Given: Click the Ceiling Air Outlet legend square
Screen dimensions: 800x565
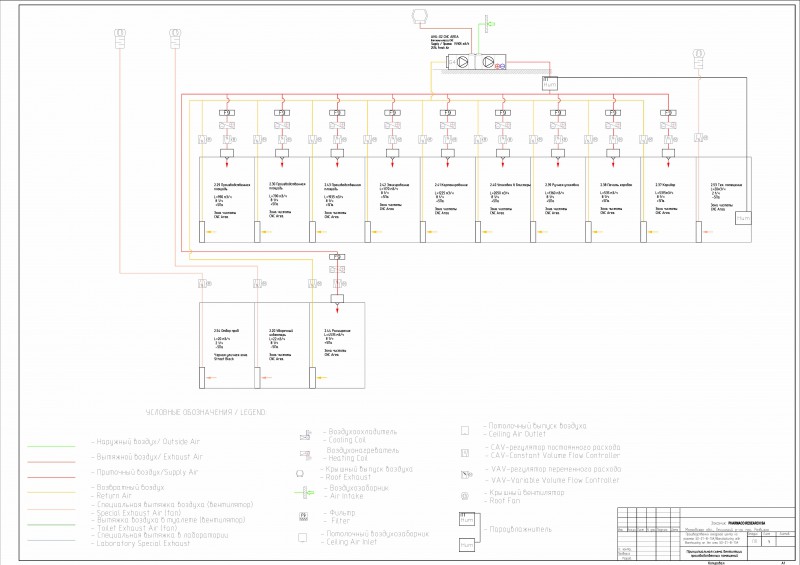Looking at the screenshot, I should (x=465, y=431).
